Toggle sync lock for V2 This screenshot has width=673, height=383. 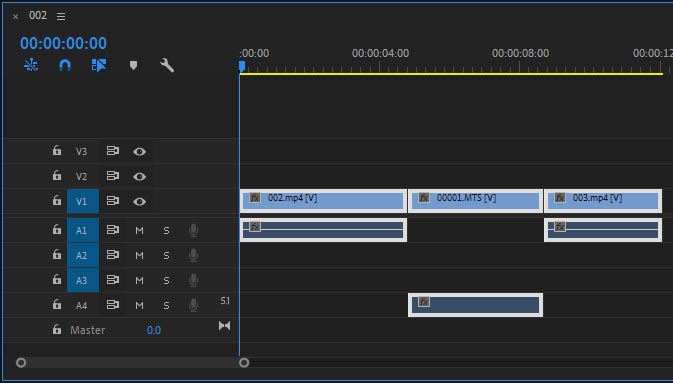[112, 176]
